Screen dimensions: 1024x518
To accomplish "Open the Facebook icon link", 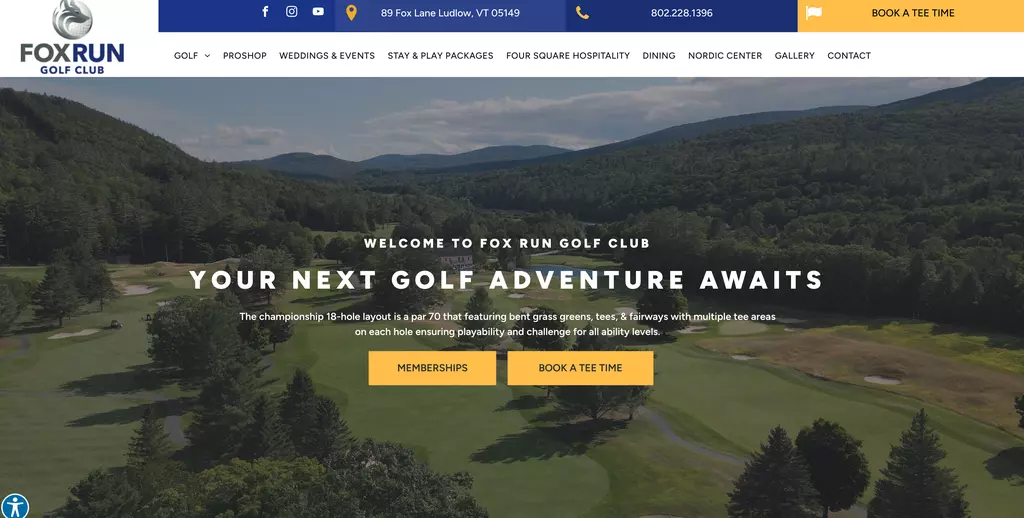I will coord(265,12).
